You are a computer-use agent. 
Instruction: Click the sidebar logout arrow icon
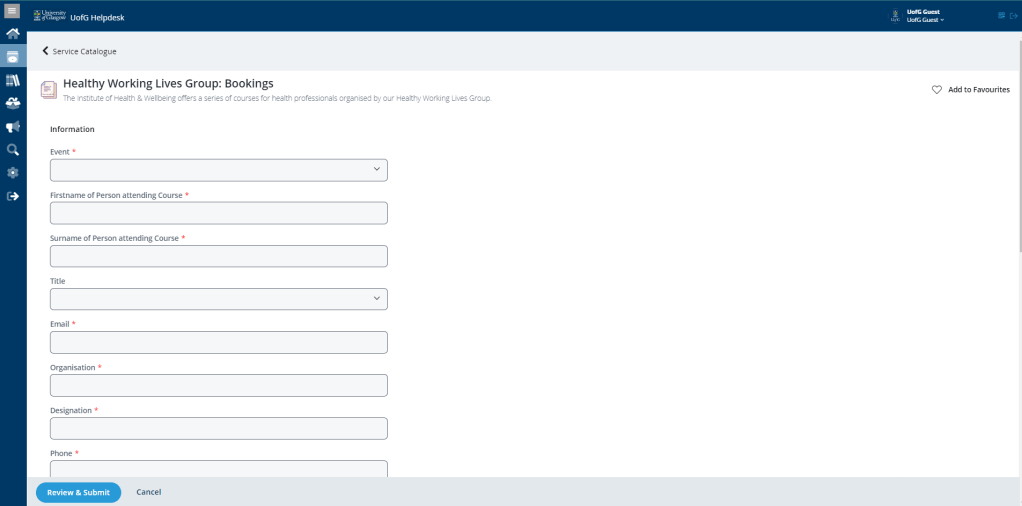[x=13, y=196]
